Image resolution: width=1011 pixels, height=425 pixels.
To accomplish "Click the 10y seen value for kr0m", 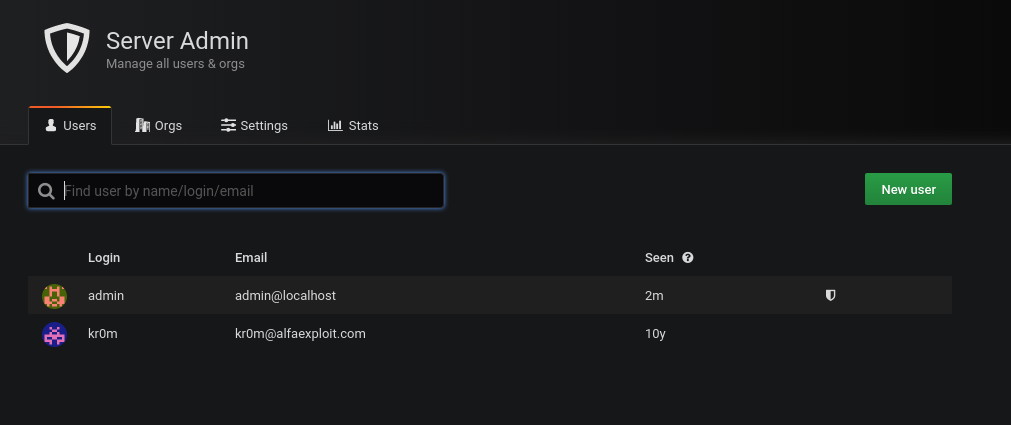I will [x=656, y=334].
